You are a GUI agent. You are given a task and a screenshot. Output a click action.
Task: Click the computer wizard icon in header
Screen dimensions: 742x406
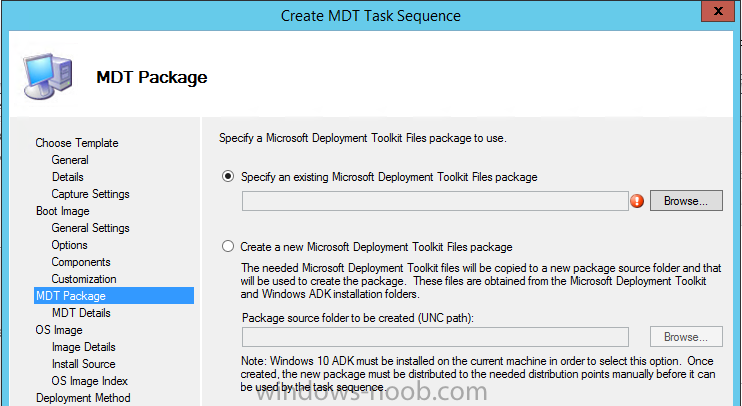pos(48,76)
